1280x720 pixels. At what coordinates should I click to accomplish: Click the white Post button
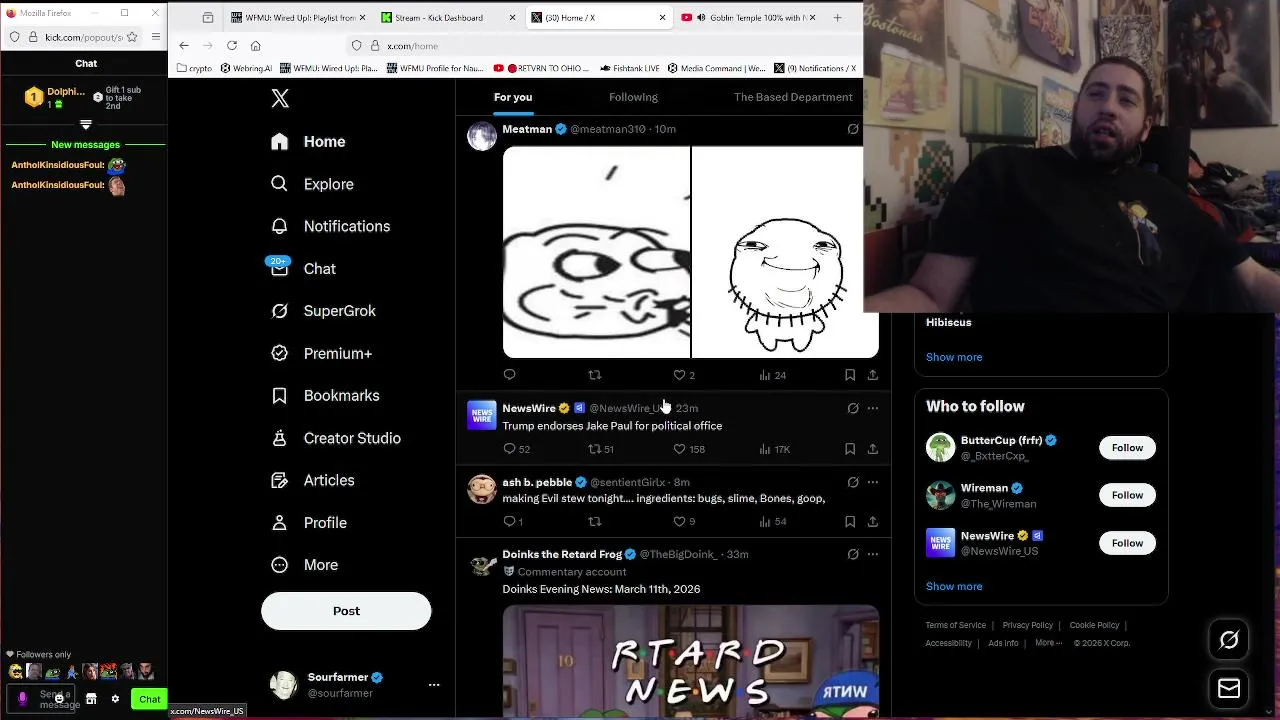(x=346, y=611)
